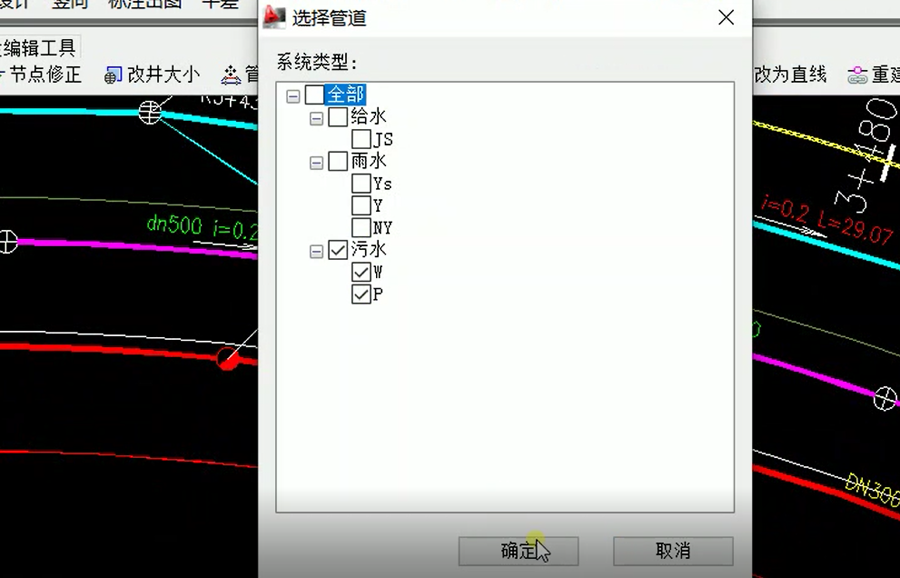Click the yellow DN300 label in drawing
This screenshot has height=578, width=900.
pyautogui.click(x=874, y=491)
